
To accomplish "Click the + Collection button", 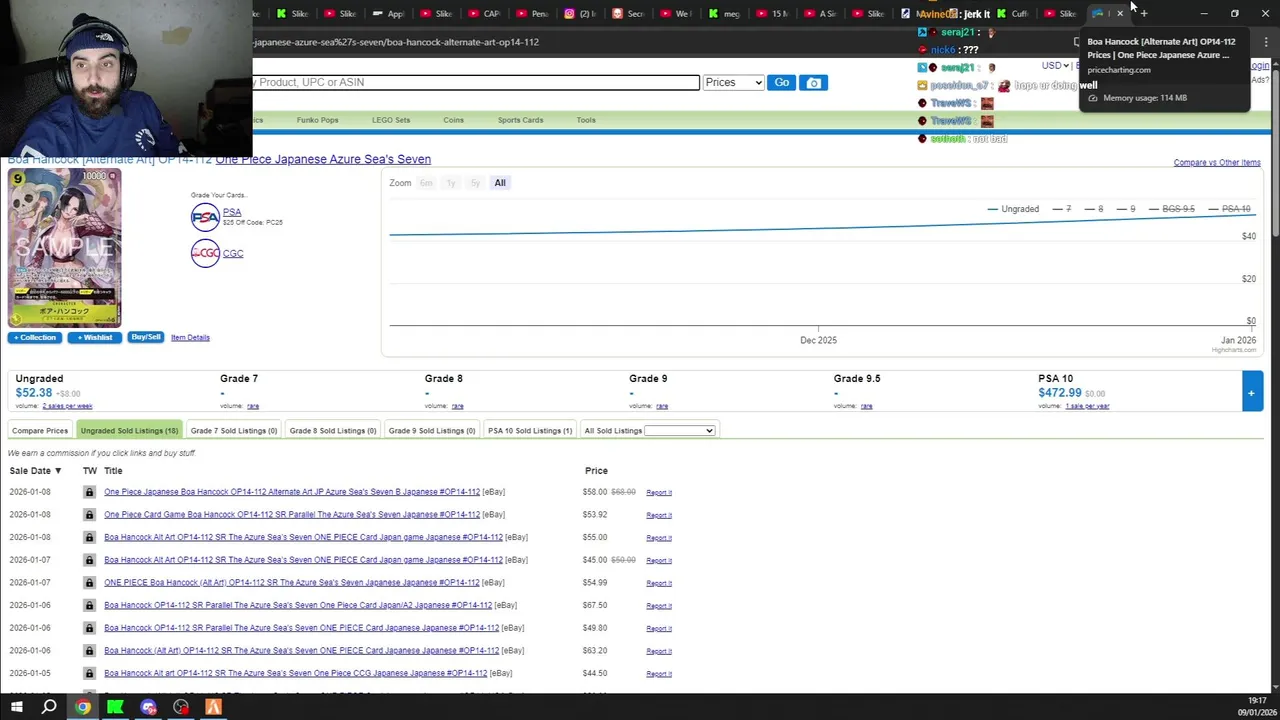I will 35,338.
